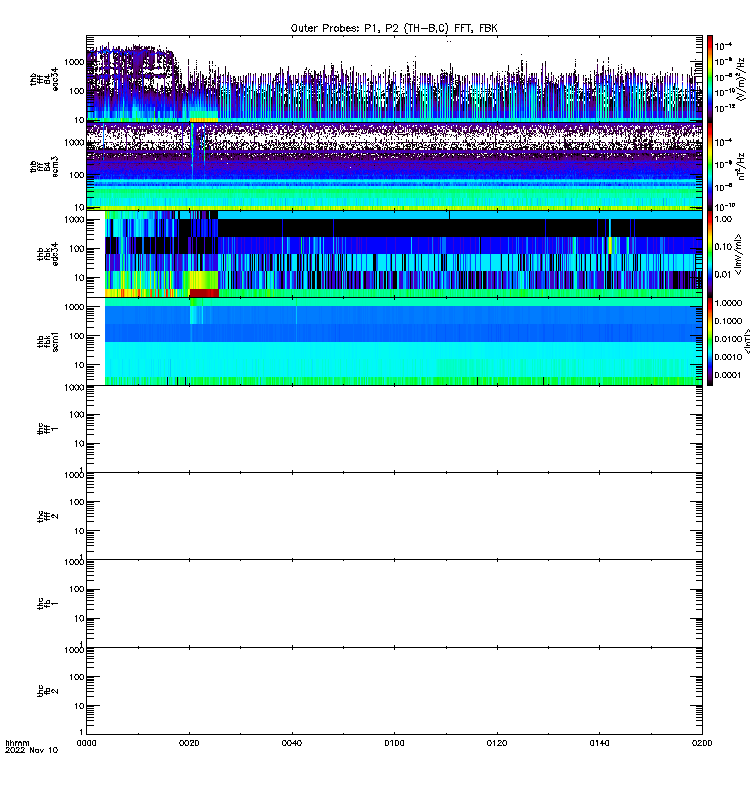The width and height of the screenshot is (750, 800).
Task: Click the '0.0001' color bar tick value
Action: (x=729, y=375)
